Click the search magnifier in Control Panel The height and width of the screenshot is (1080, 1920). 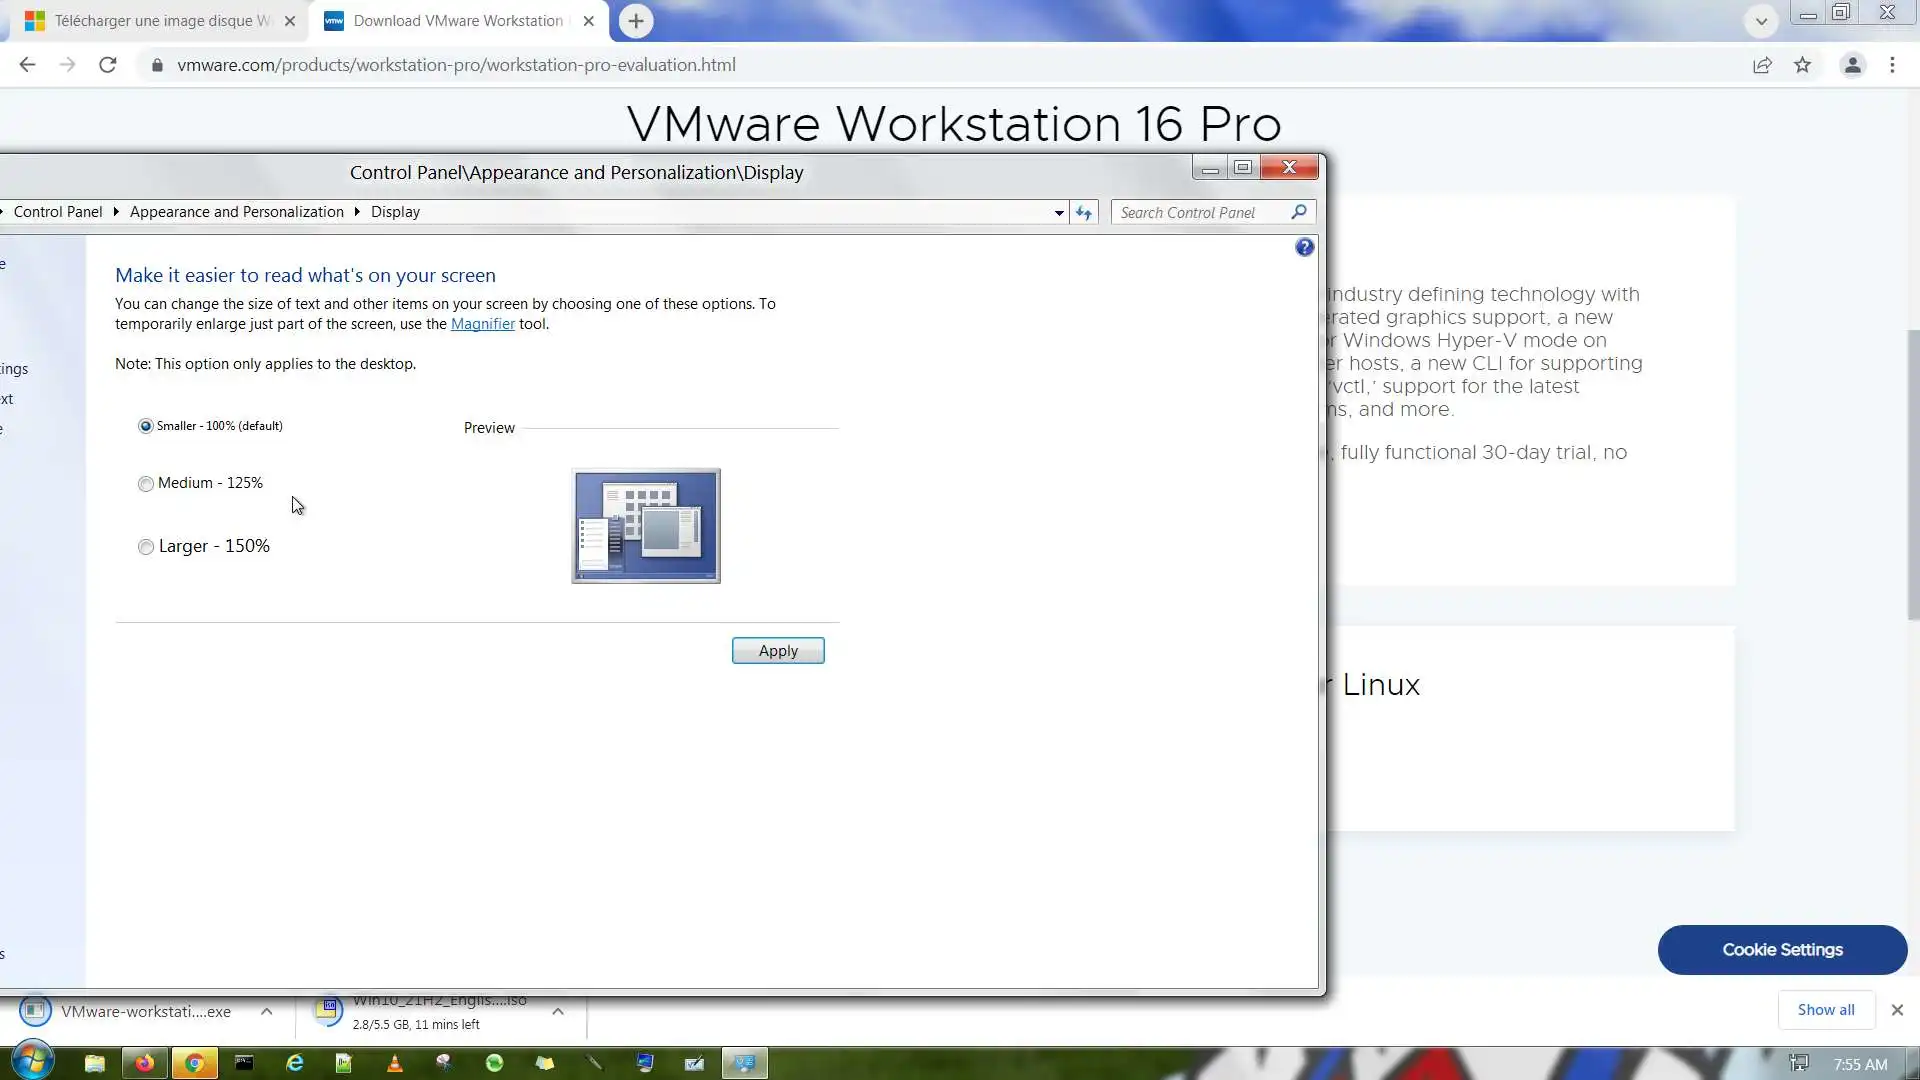pos(1298,212)
